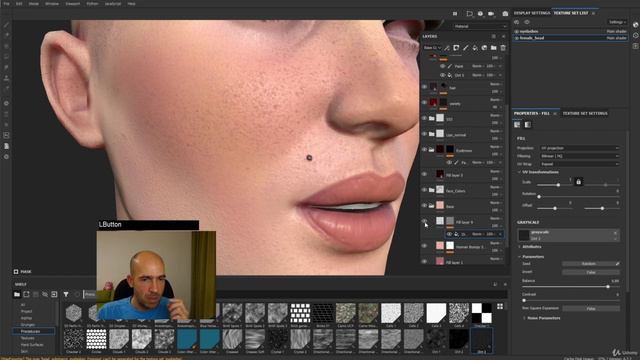Click the shader settings sphere icon in right dock
The width and height of the screenshot is (640, 360).
point(636,25)
